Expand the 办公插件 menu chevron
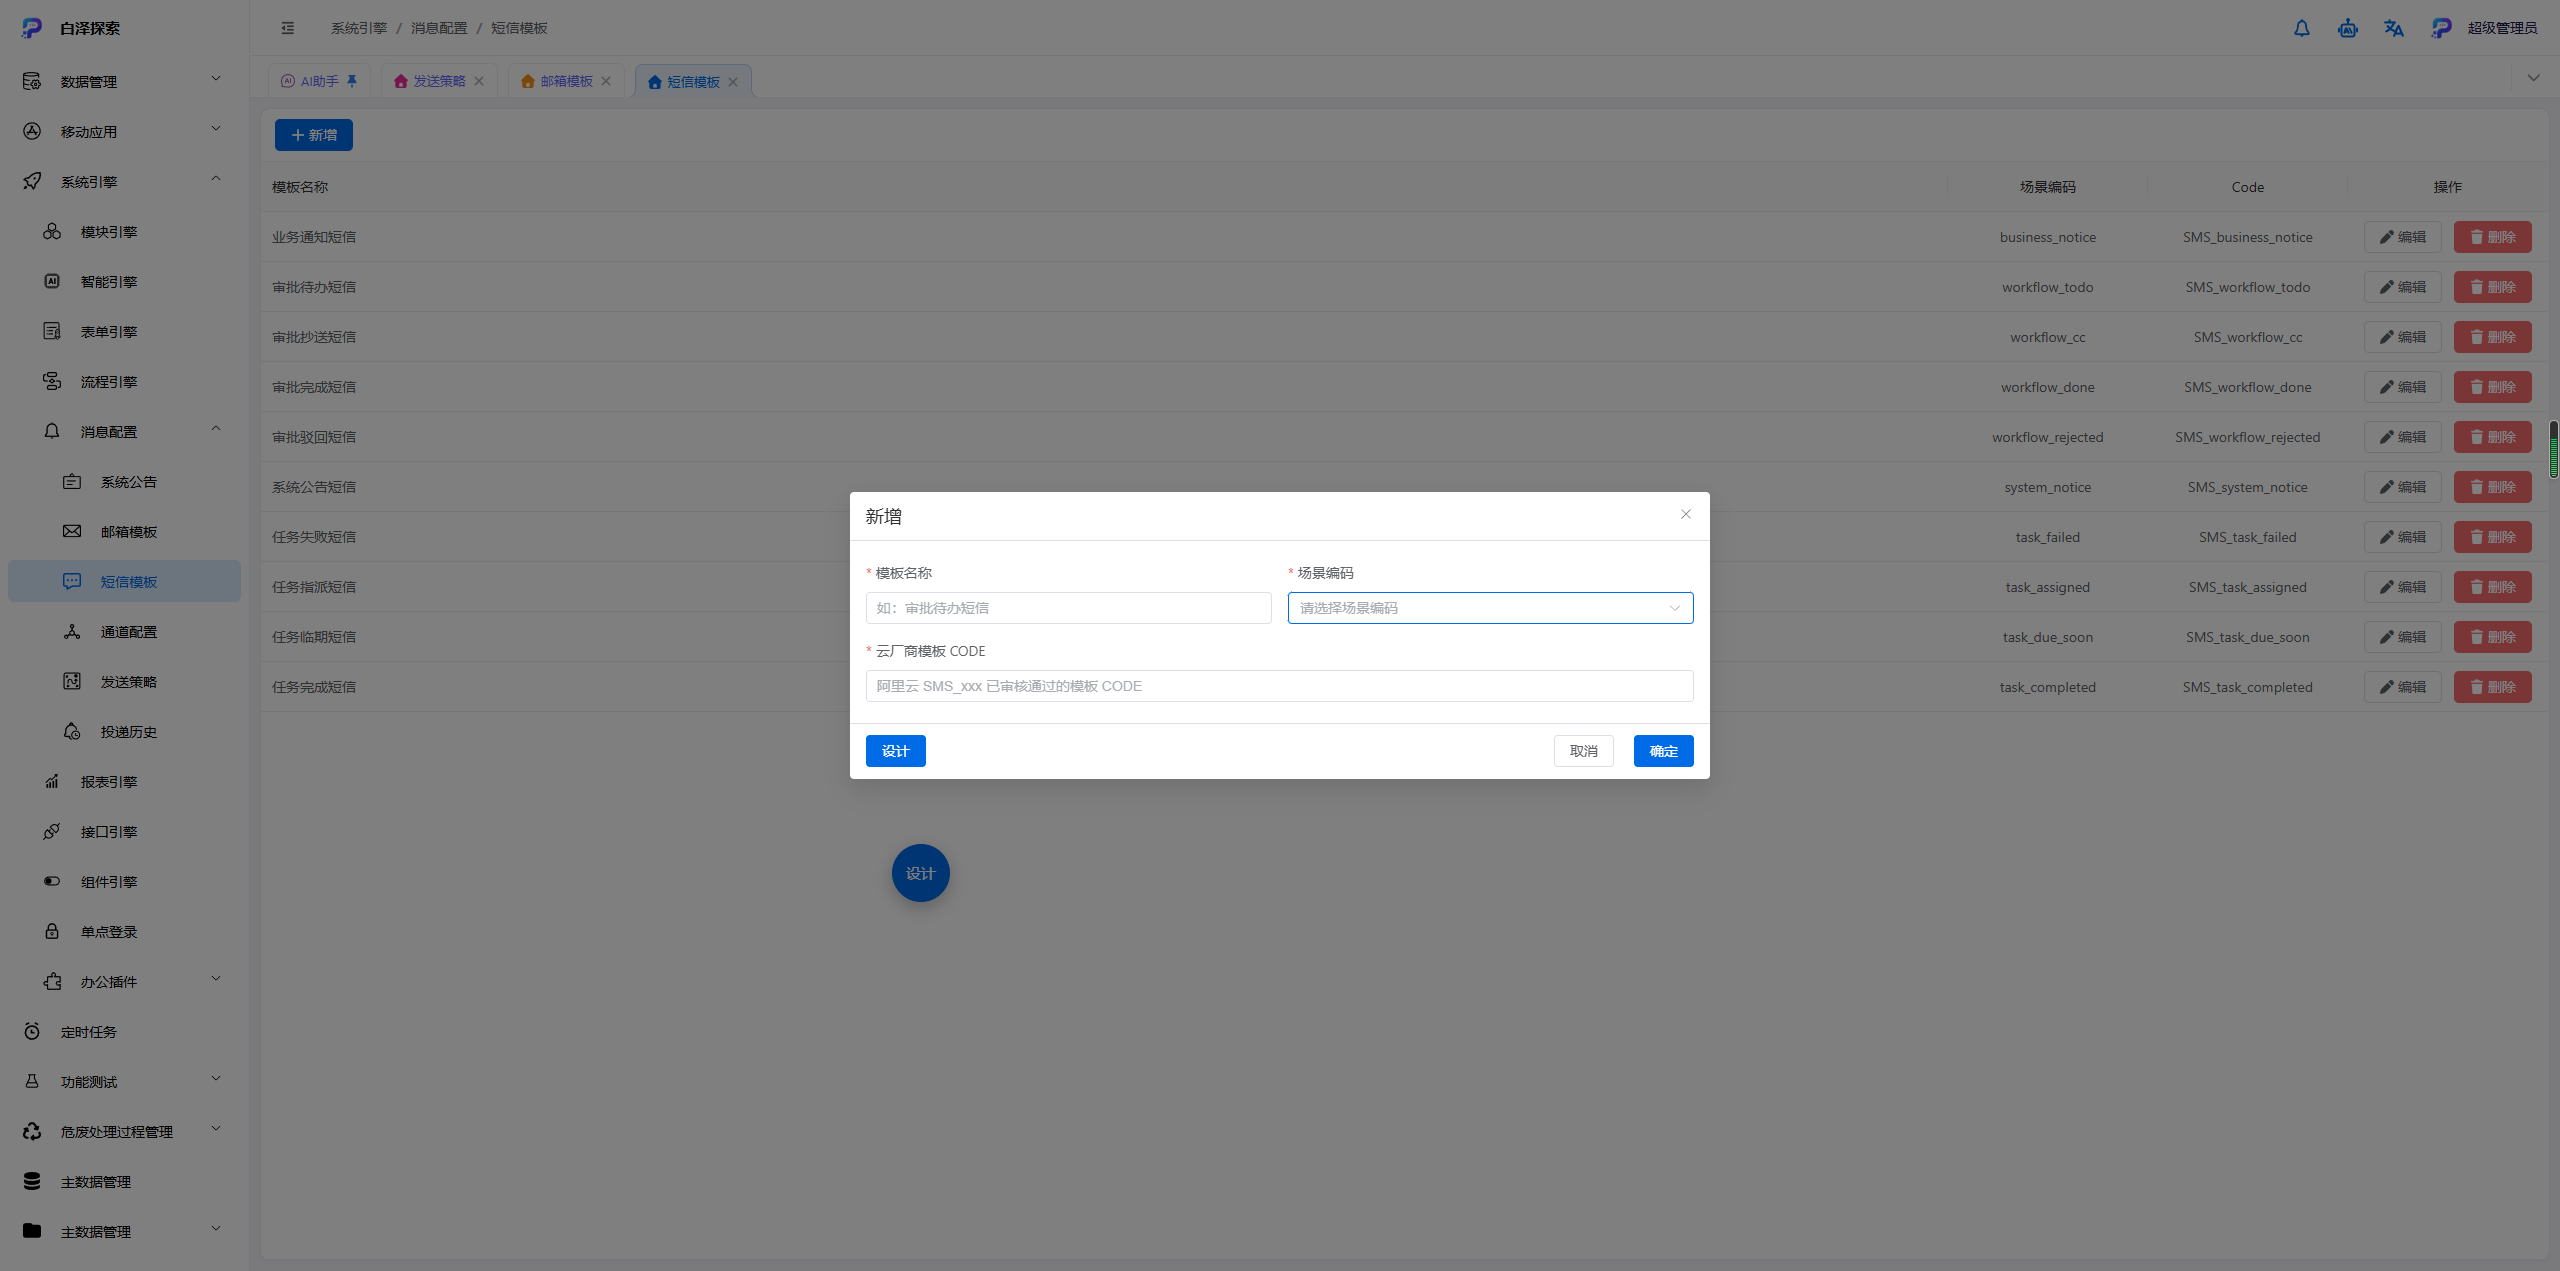The height and width of the screenshot is (1271, 2560). point(216,979)
